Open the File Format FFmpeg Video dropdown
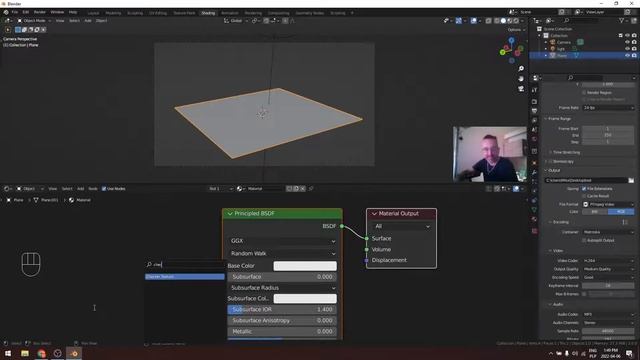Screen dimensions: 640x360 (x=608, y=204)
